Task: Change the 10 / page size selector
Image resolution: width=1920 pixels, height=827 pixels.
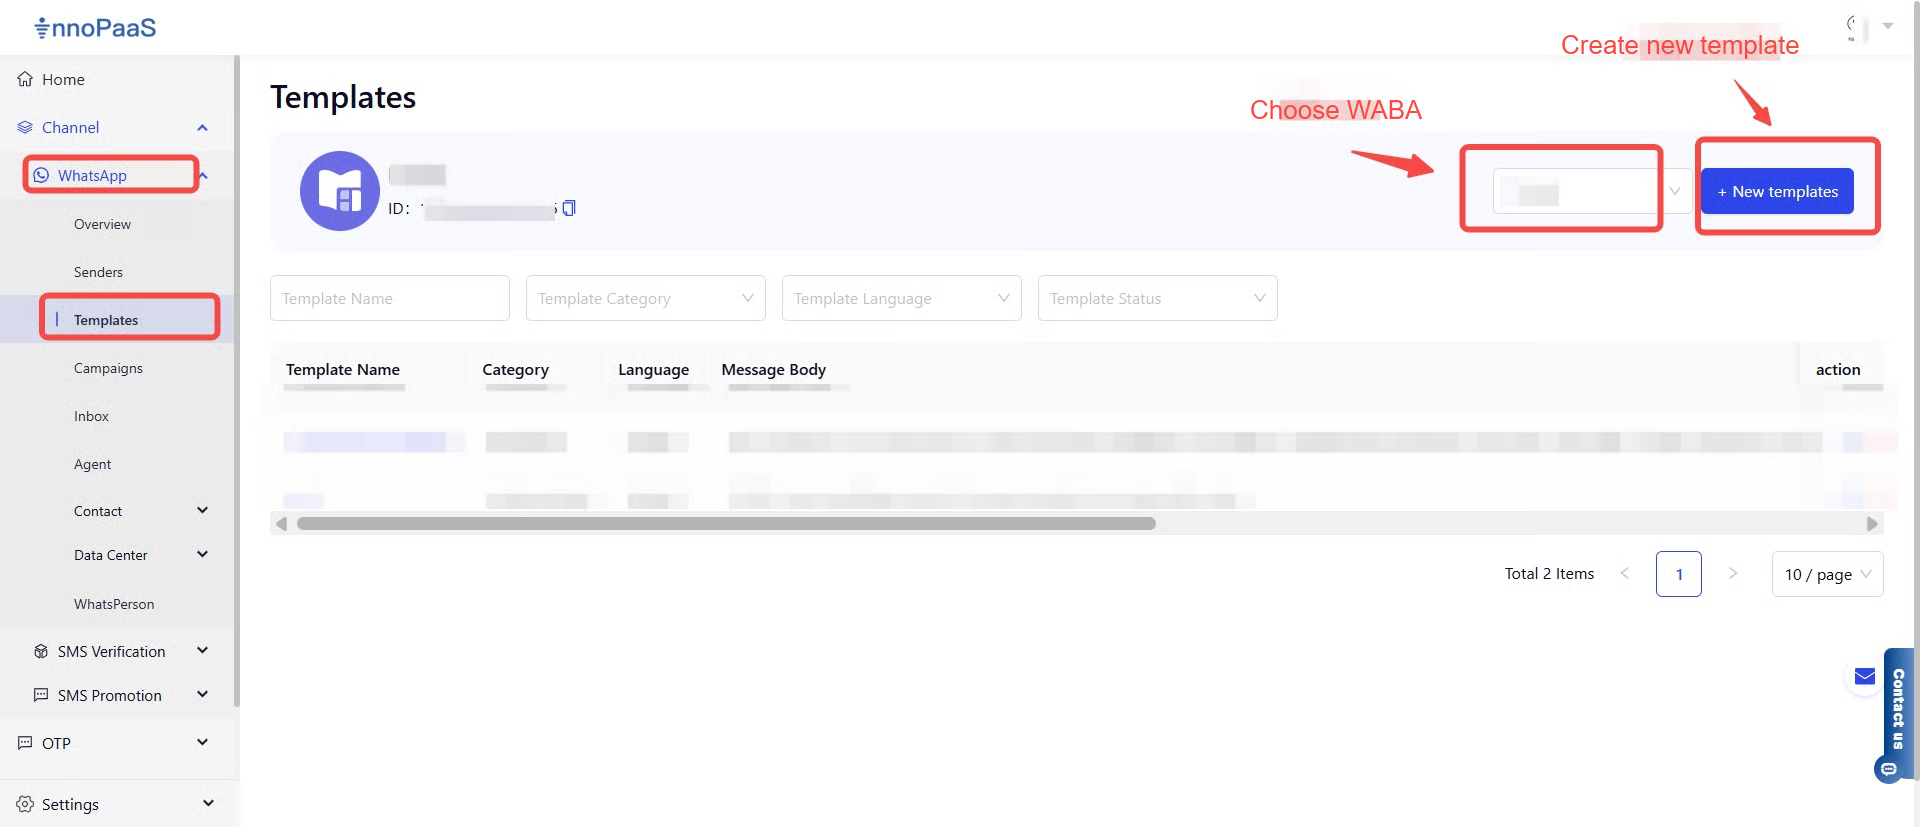Action: click(x=1826, y=574)
